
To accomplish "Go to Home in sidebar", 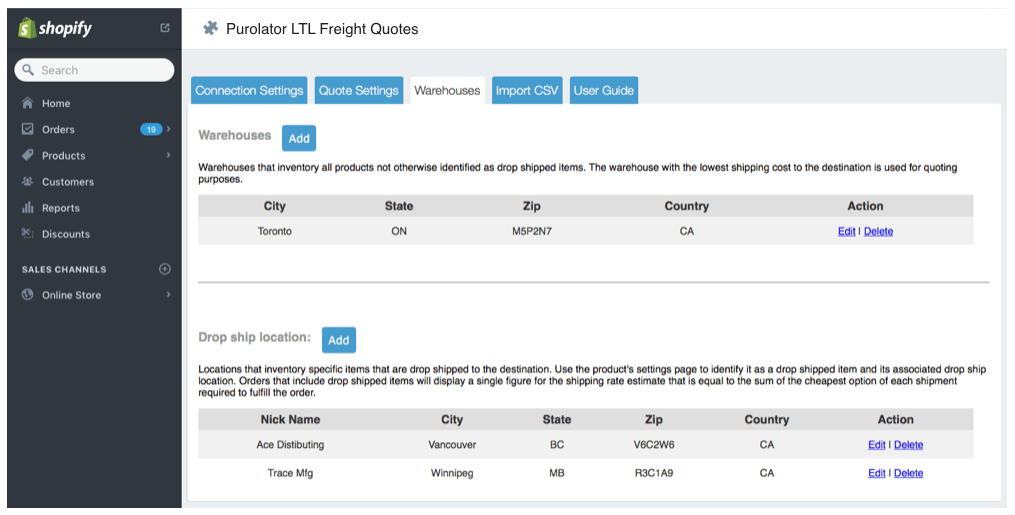I will tap(56, 104).
